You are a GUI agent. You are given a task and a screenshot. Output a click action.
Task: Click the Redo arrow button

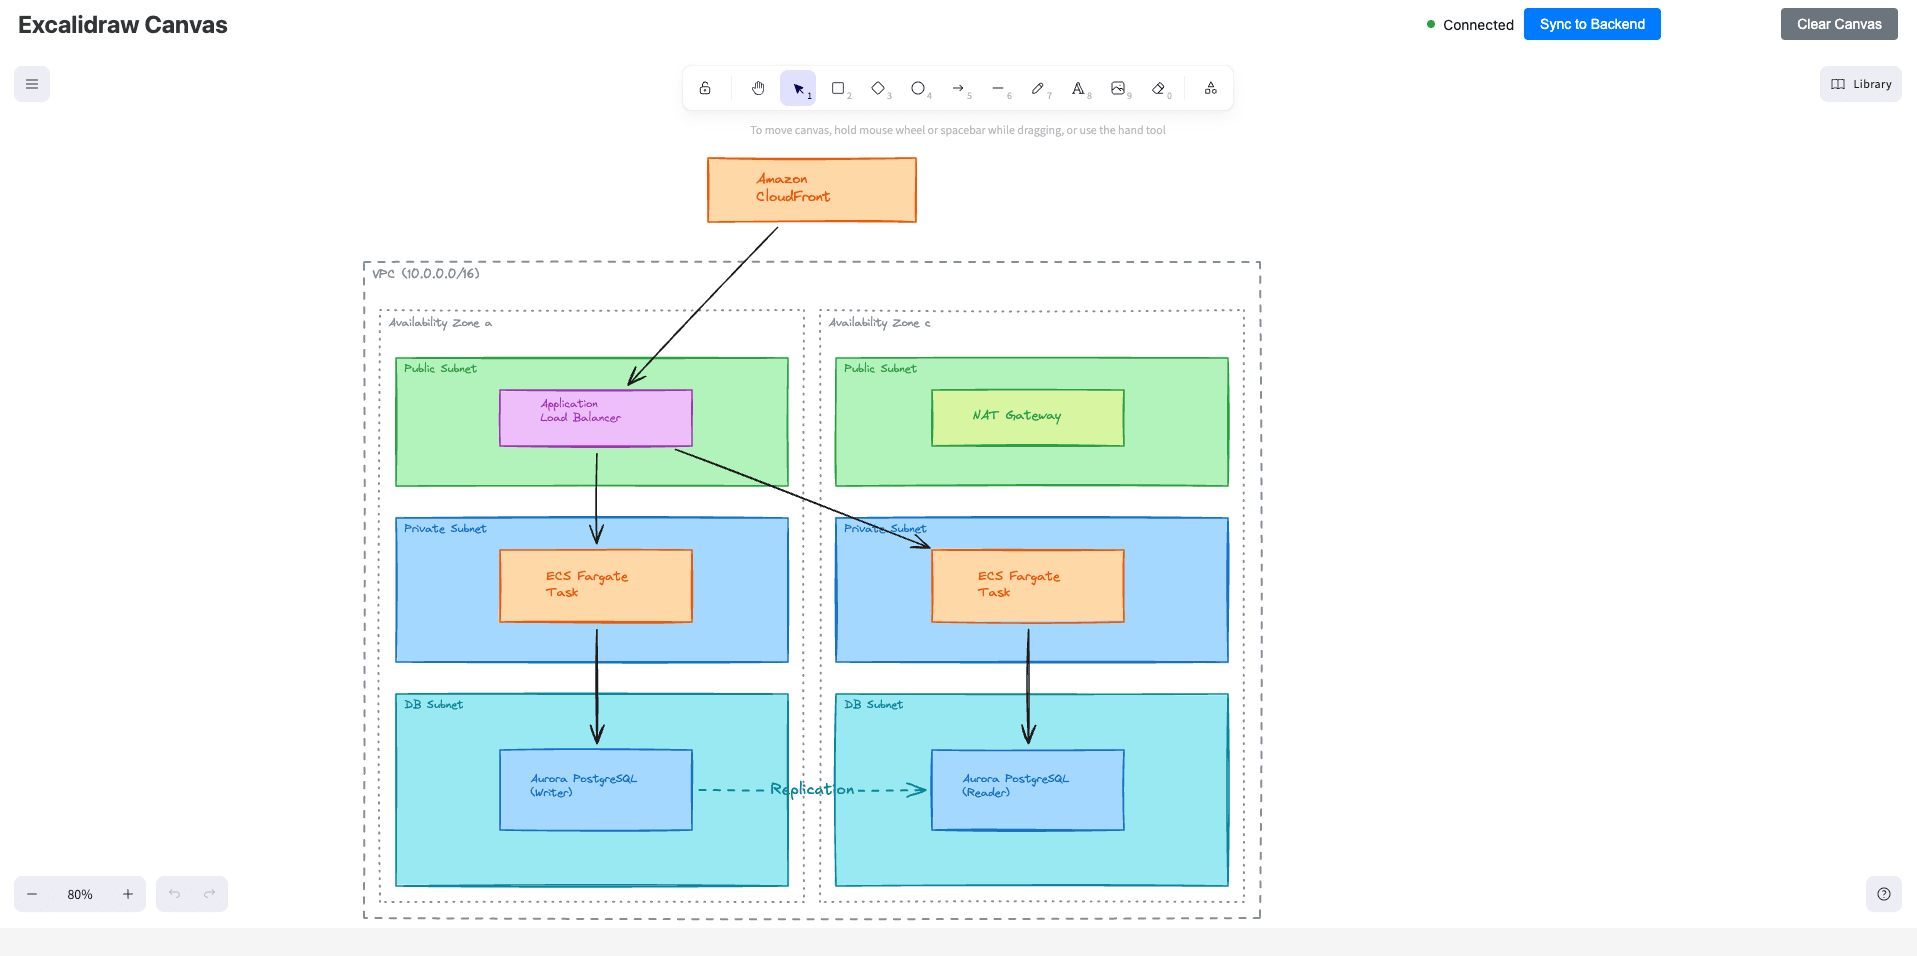tap(210, 894)
